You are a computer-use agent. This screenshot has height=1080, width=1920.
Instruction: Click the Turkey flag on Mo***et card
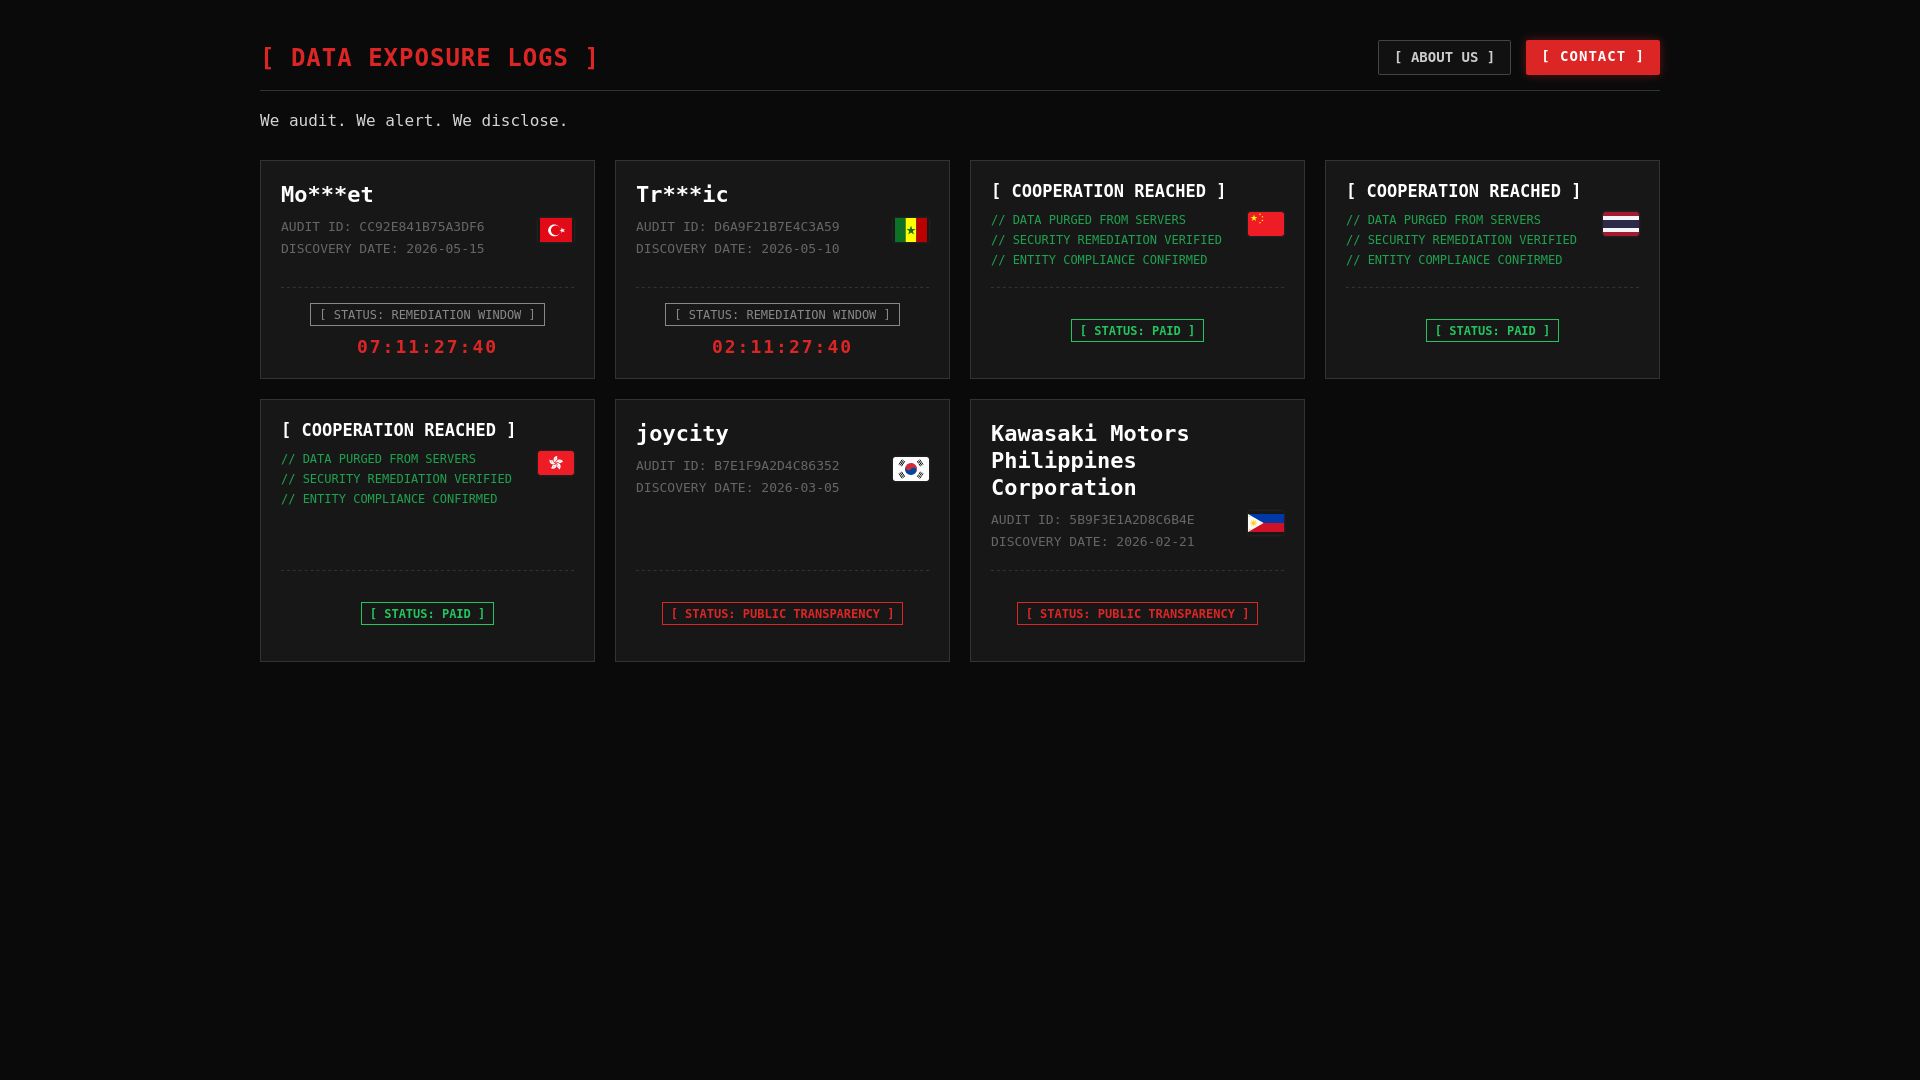point(556,230)
